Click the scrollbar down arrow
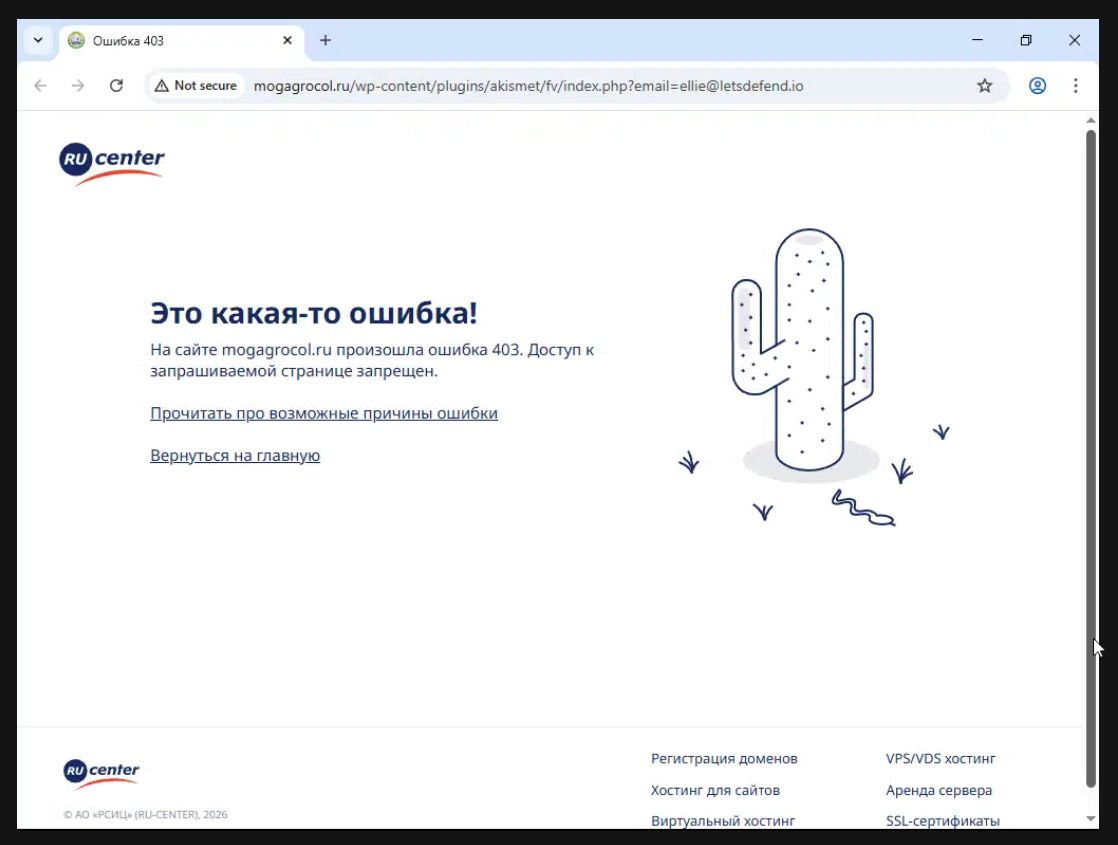The width and height of the screenshot is (1118, 845). pyautogui.click(x=1091, y=819)
